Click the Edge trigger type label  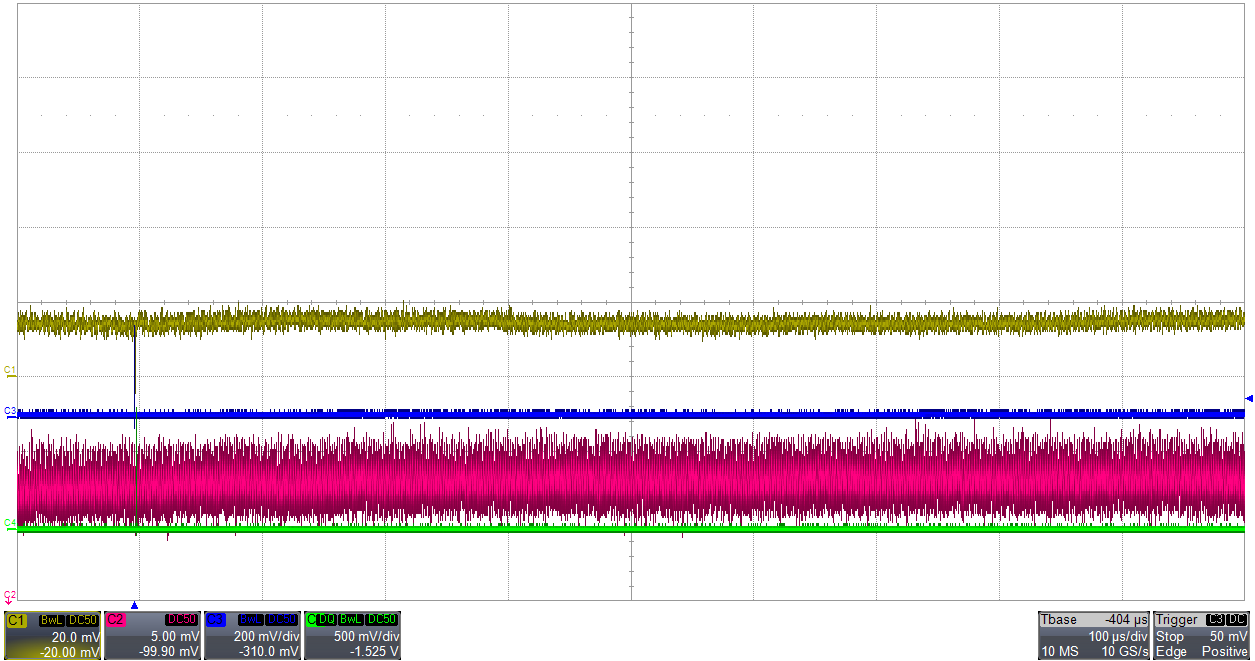click(x=1171, y=652)
